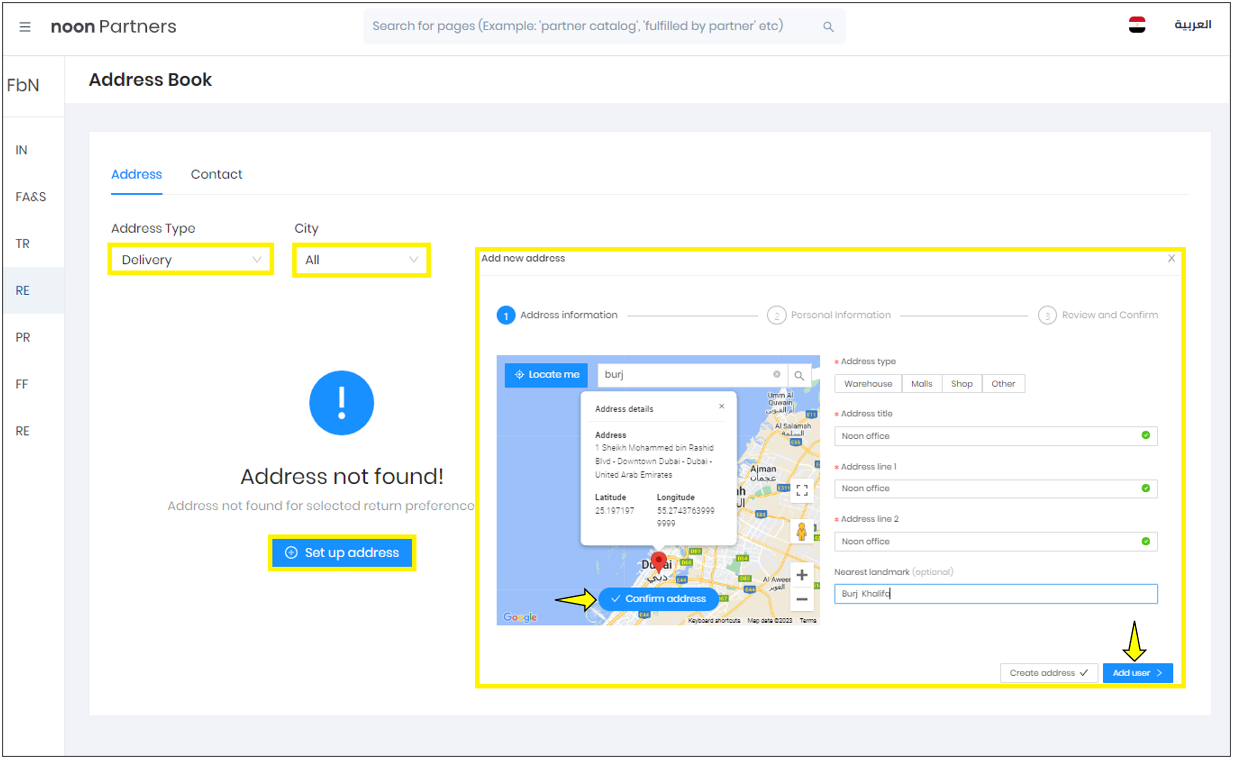This screenshot has height=759, width=1235.
Task: Click the latitude value 25.197197
Action: click(x=615, y=511)
